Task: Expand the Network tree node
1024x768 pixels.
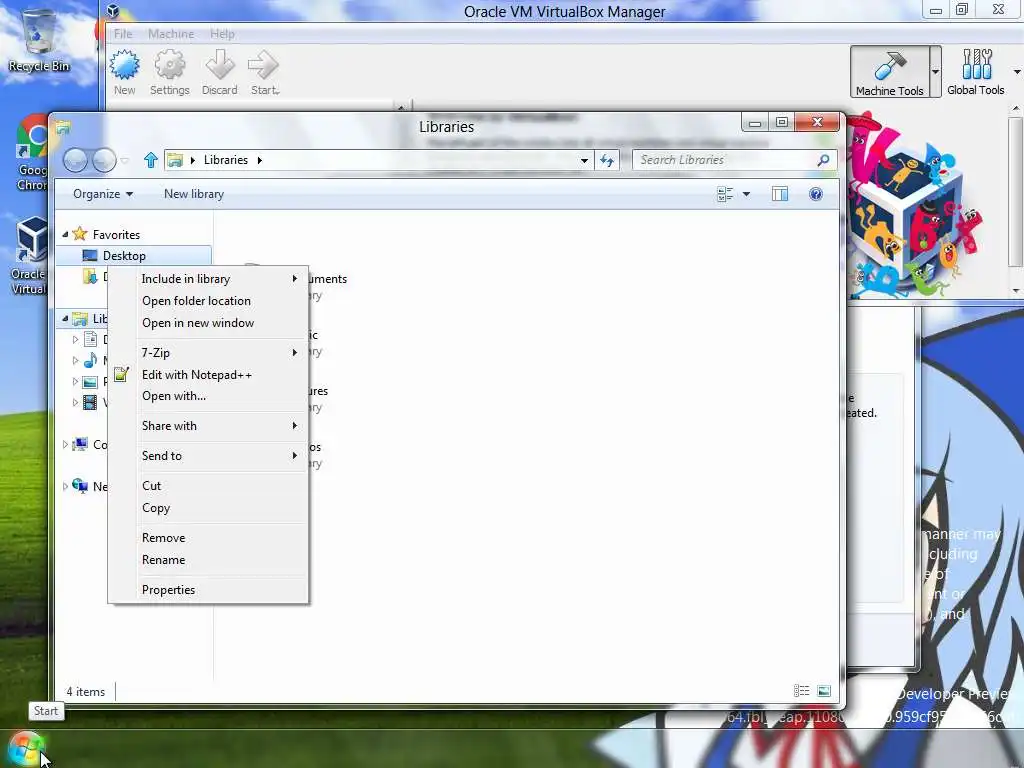Action: [65, 487]
